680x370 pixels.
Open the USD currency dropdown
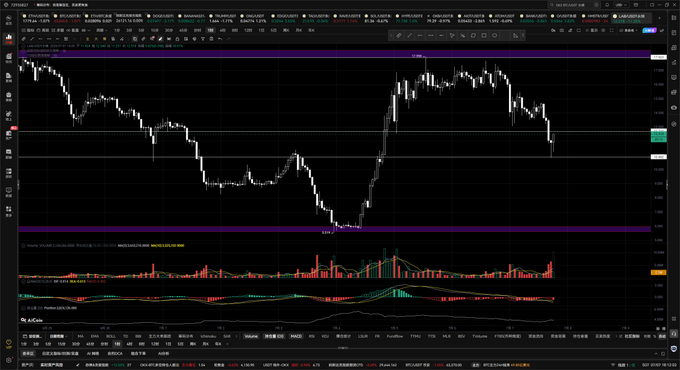pyautogui.click(x=621, y=5)
